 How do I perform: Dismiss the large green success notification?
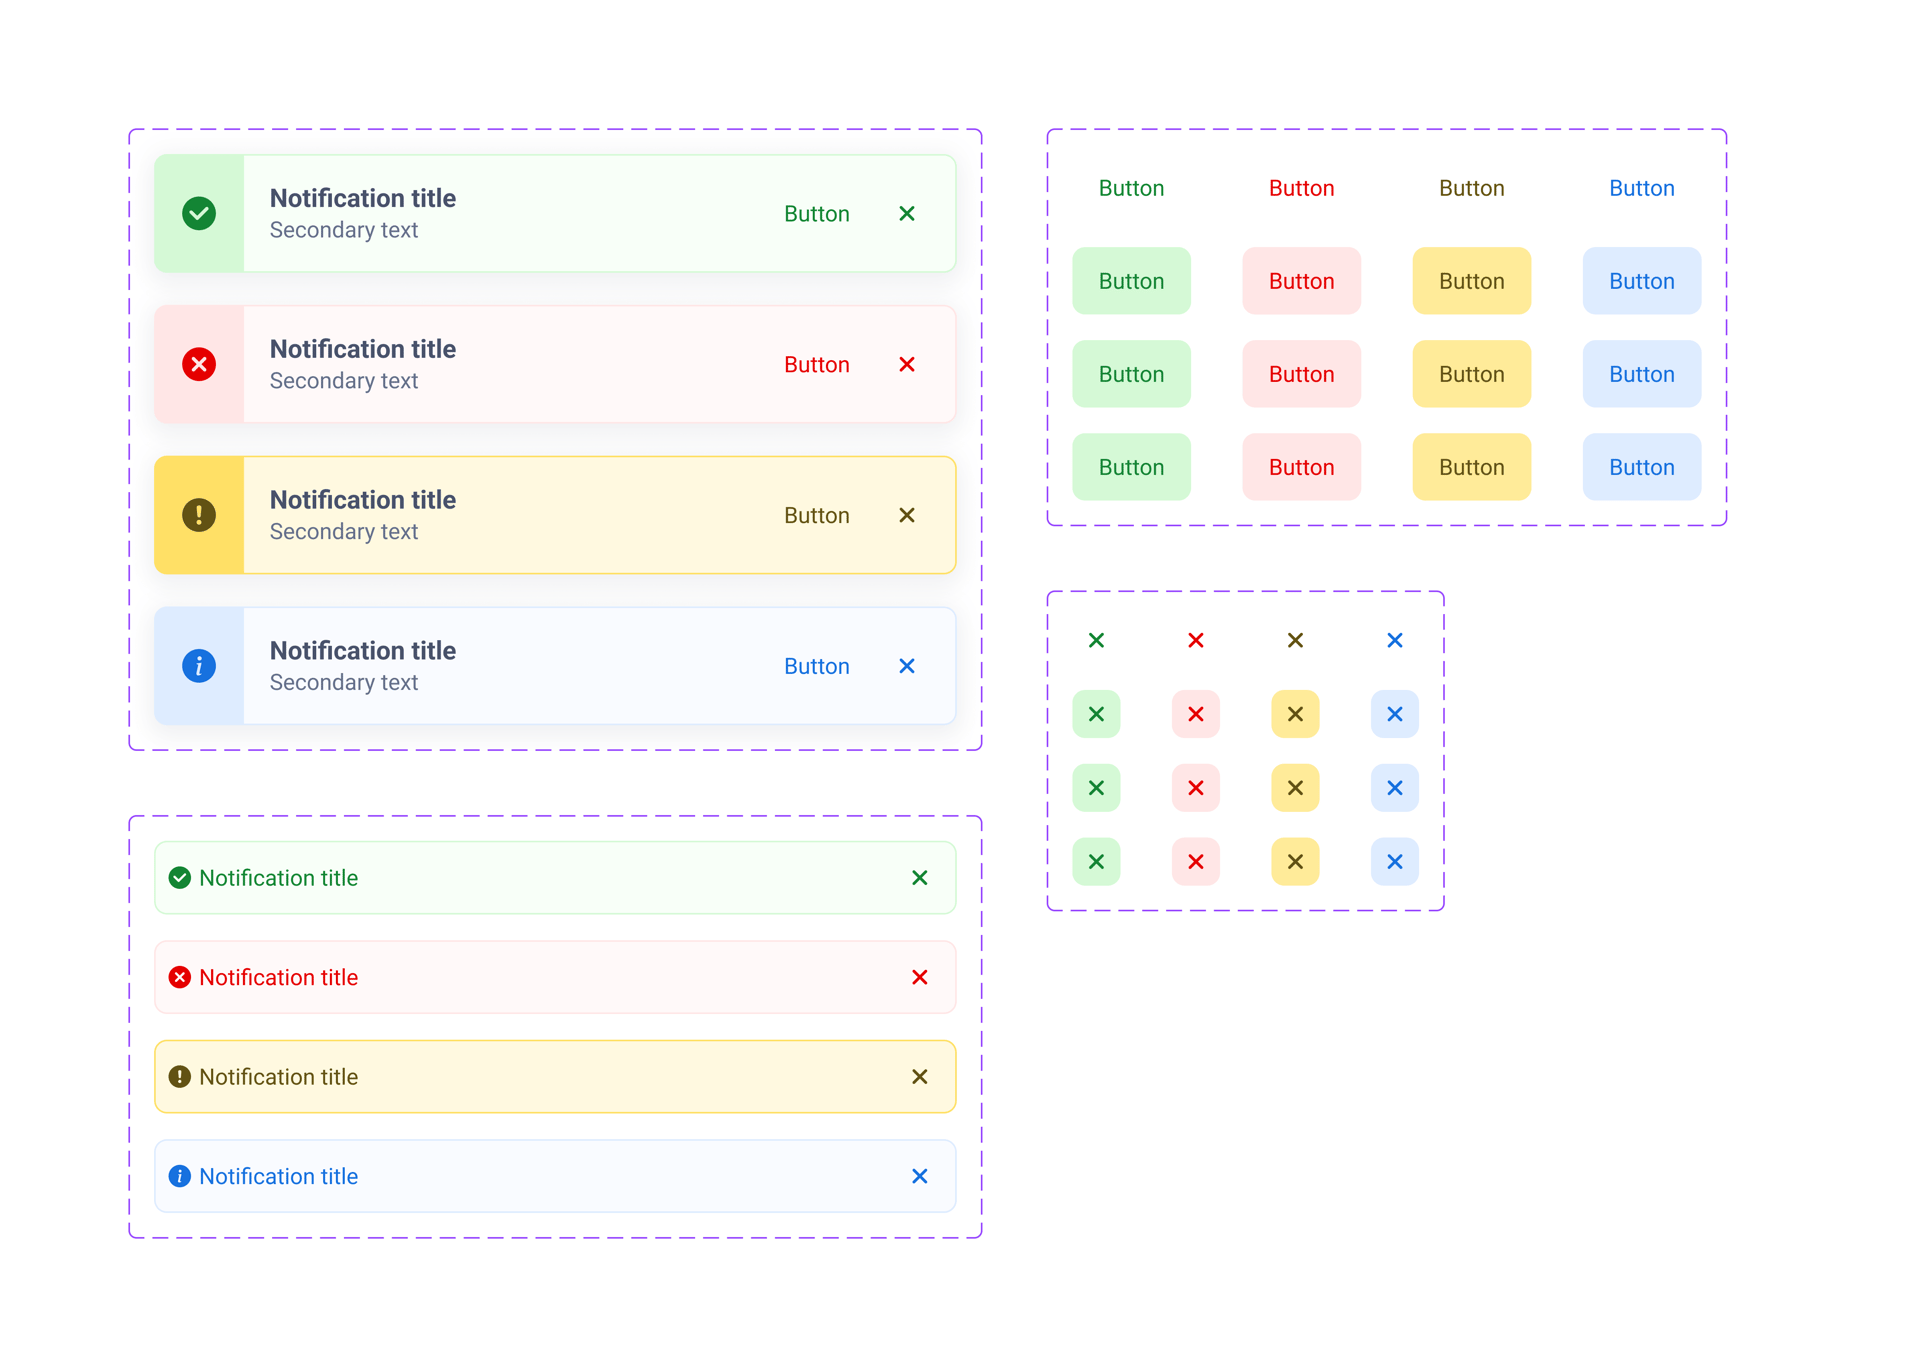[907, 213]
